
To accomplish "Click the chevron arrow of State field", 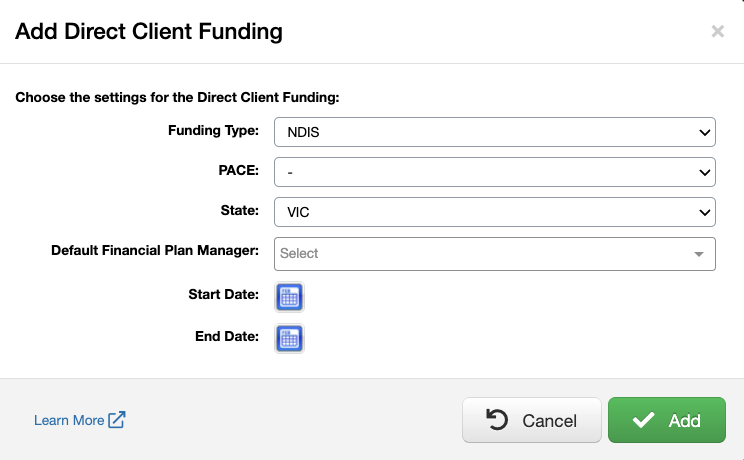I will [704, 212].
